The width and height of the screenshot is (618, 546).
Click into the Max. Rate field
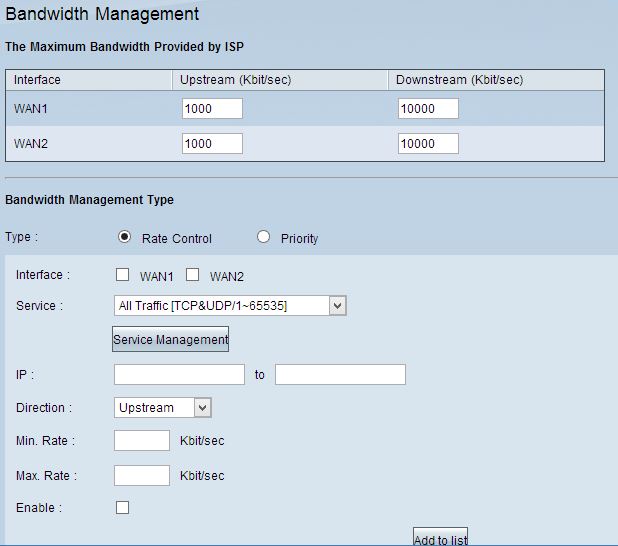coord(142,475)
